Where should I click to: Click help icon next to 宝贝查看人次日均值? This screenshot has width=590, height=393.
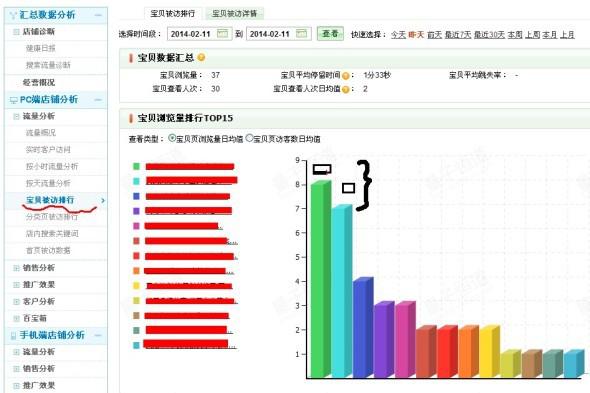(x=345, y=90)
